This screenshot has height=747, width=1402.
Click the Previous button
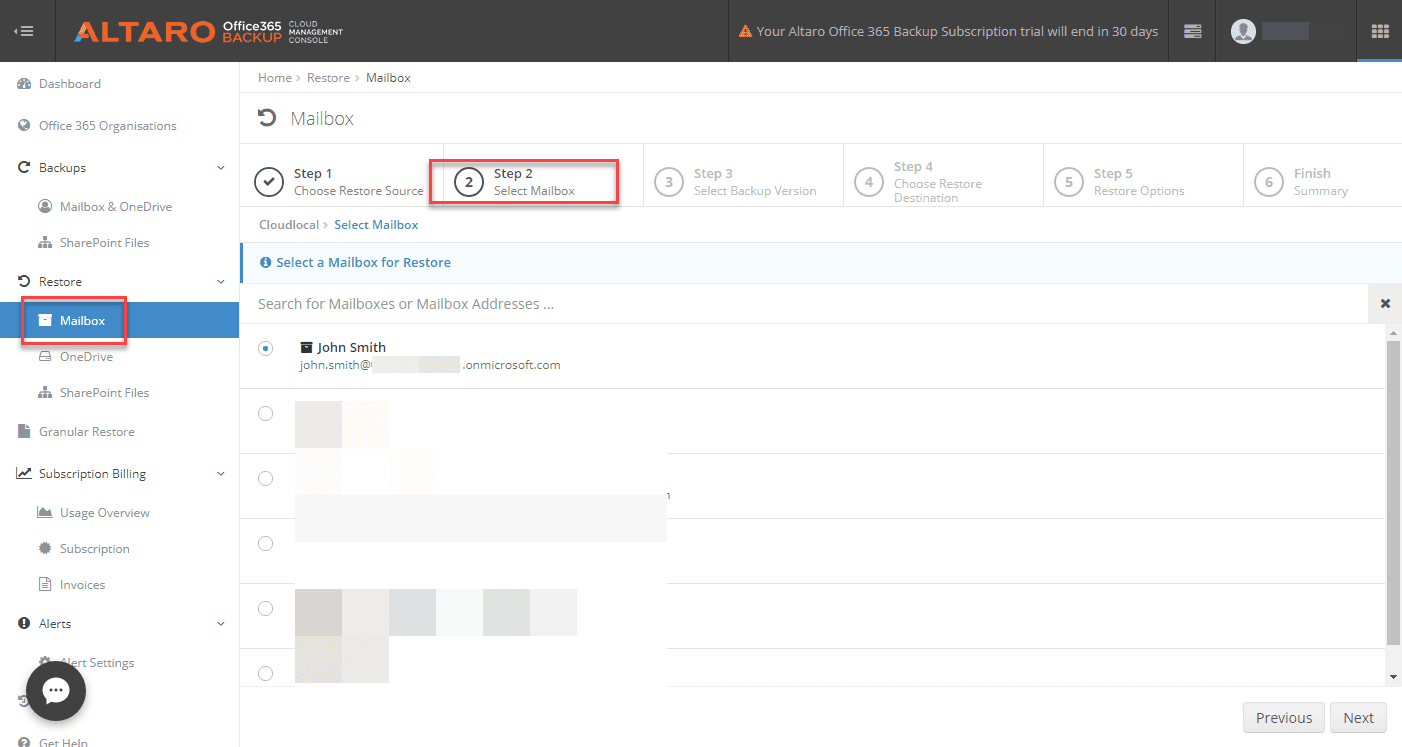pos(1284,718)
